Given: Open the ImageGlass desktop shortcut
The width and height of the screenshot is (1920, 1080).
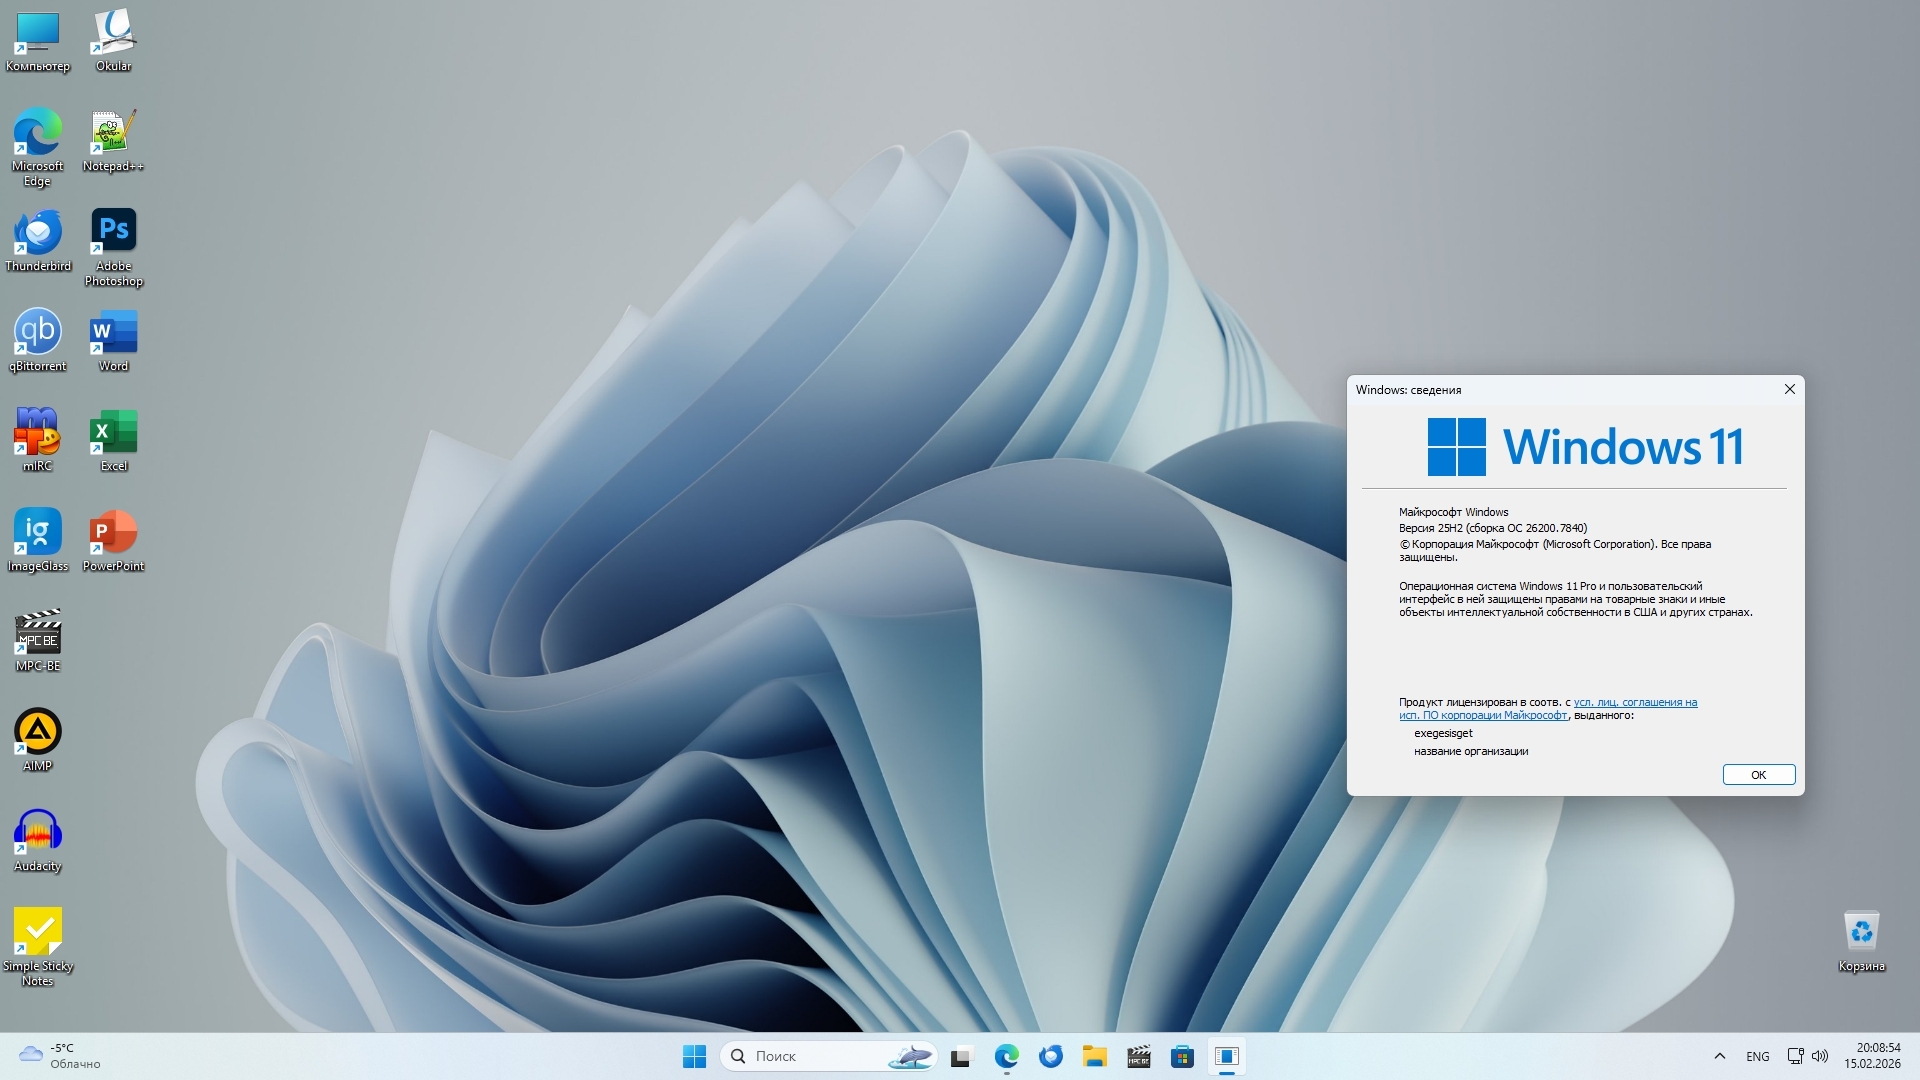Looking at the screenshot, I should click(38, 533).
